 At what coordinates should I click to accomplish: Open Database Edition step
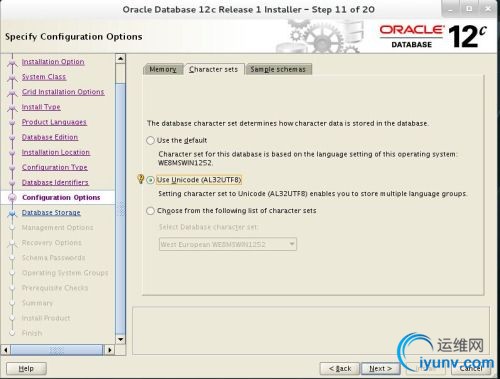(x=50, y=137)
